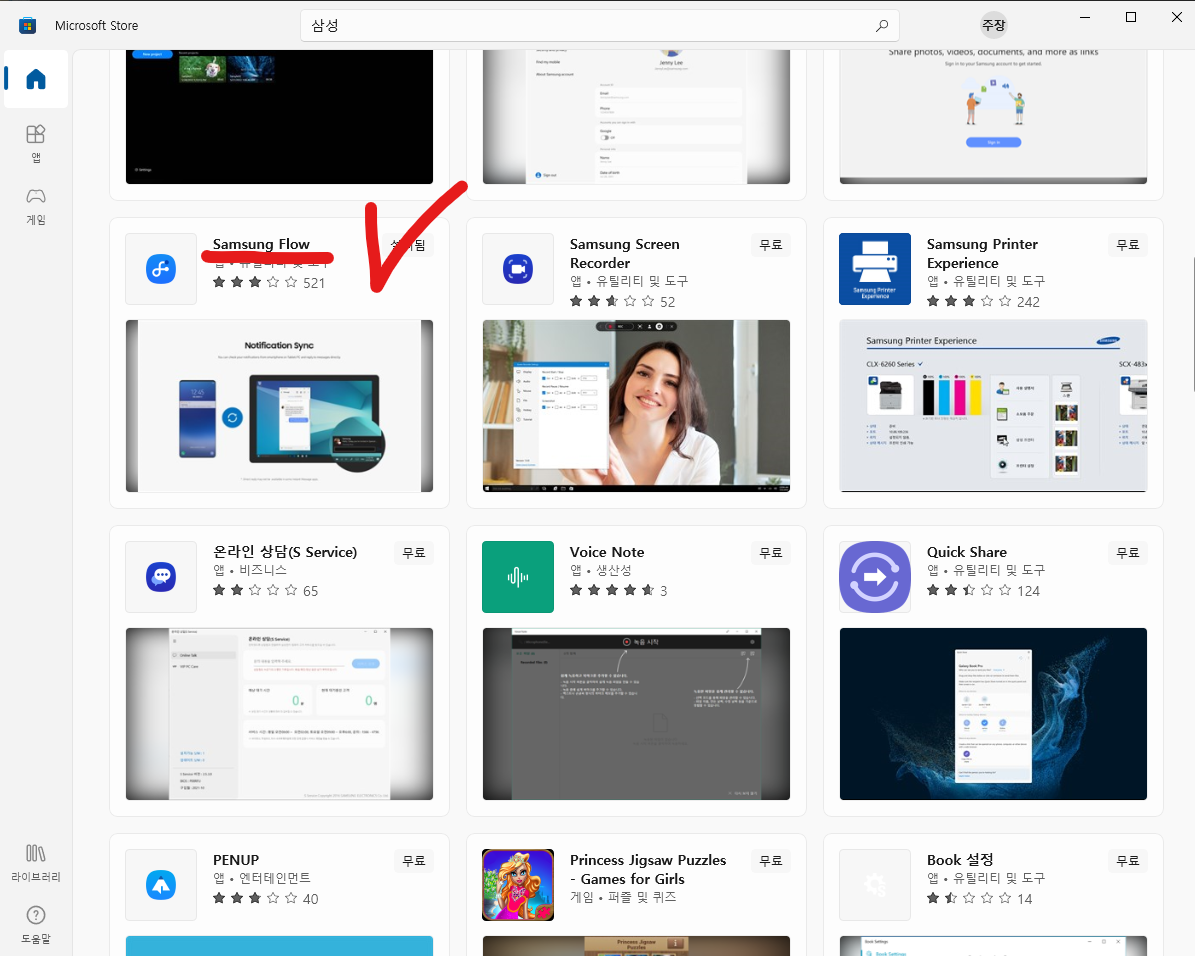Click the Samsung Flow app icon

click(161, 269)
